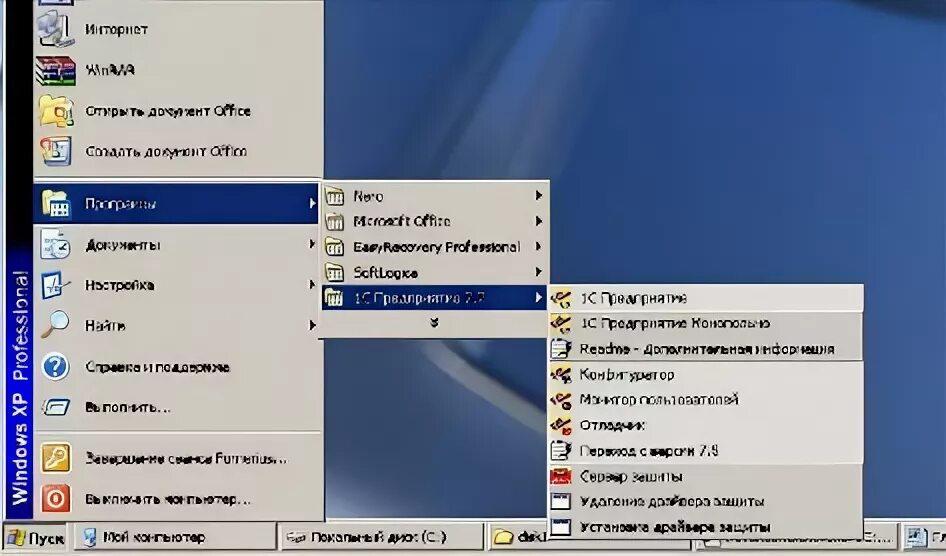Image resolution: width=946 pixels, height=556 pixels.
Task: Launch Сервер защиты
Action: pos(706,476)
